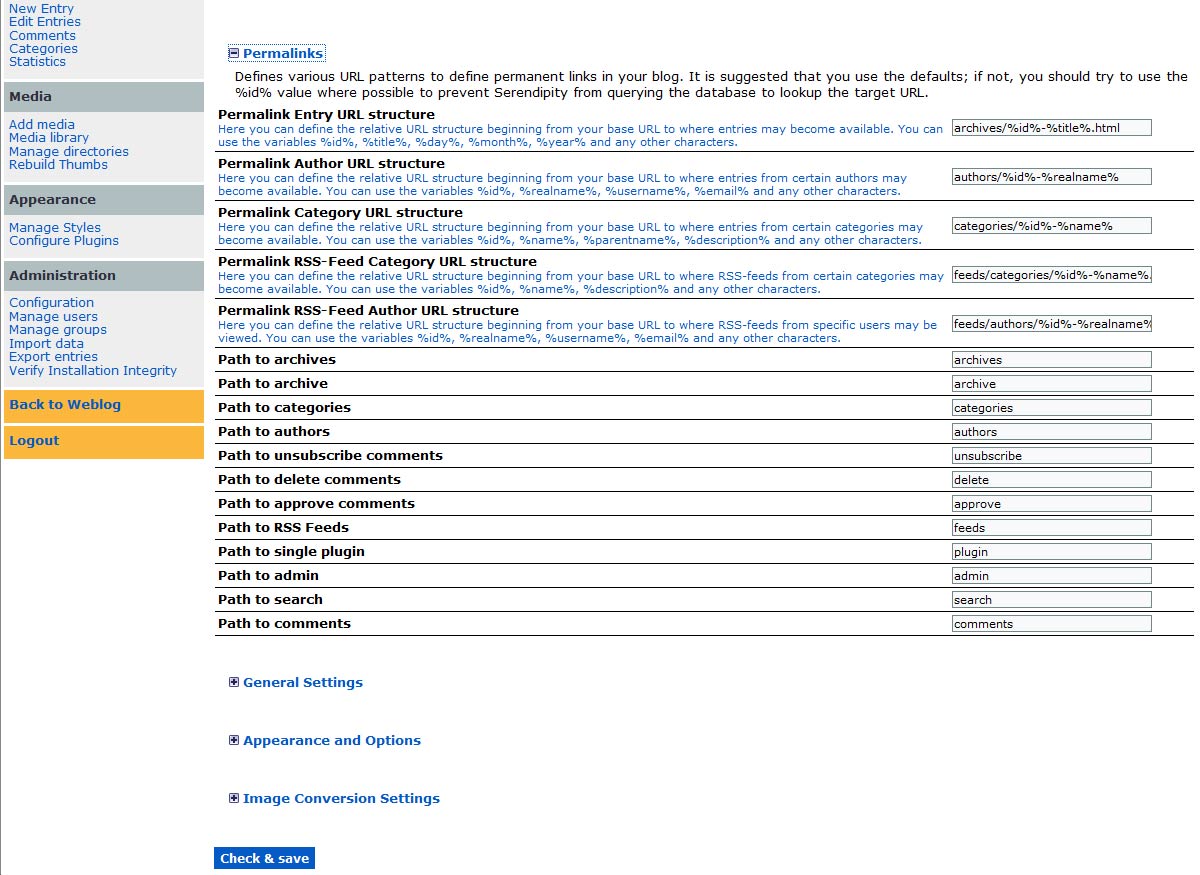Click inside the Path to admin field
The height and width of the screenshot is (875, 1200).
point(1050,575)
